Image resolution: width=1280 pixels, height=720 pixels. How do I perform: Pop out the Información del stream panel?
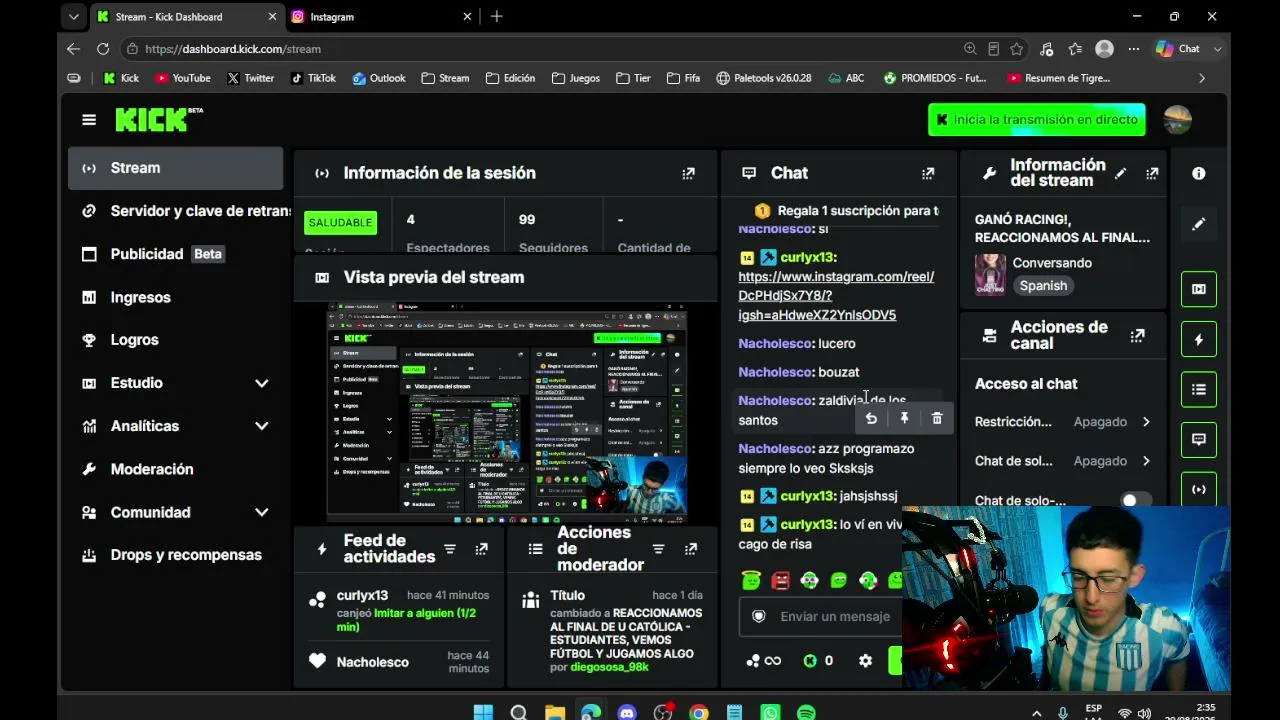point(1152,173)
